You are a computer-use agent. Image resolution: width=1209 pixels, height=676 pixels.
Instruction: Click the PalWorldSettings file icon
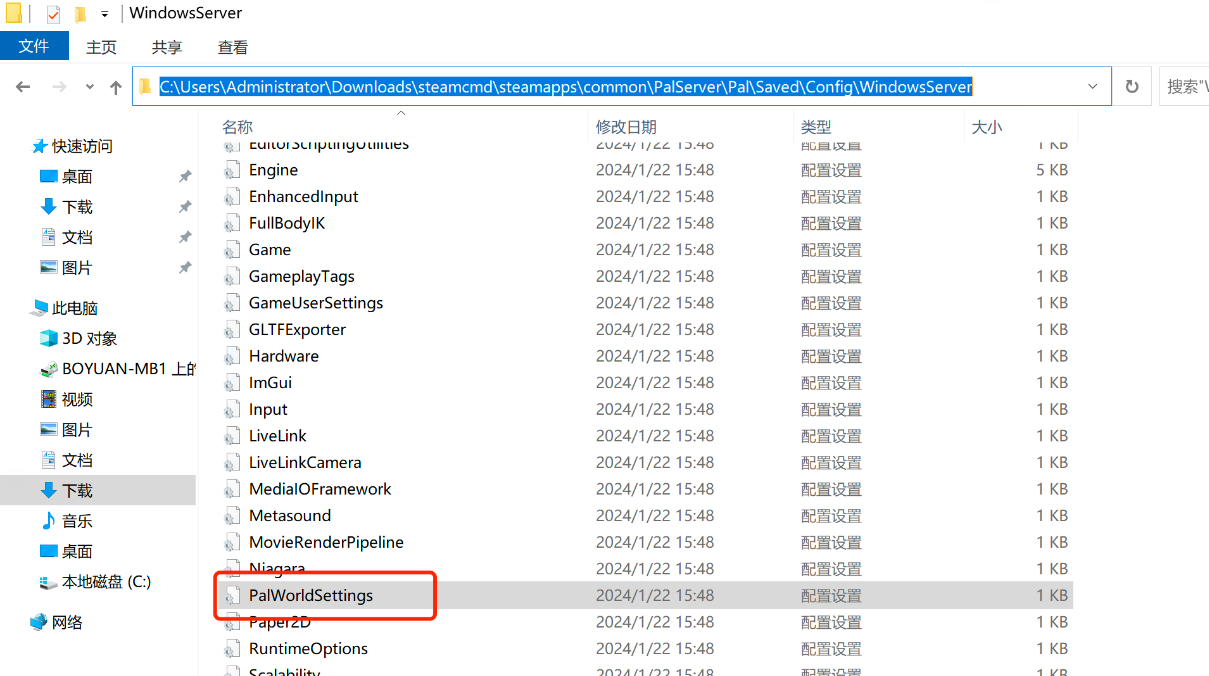(x=233, y=596)
